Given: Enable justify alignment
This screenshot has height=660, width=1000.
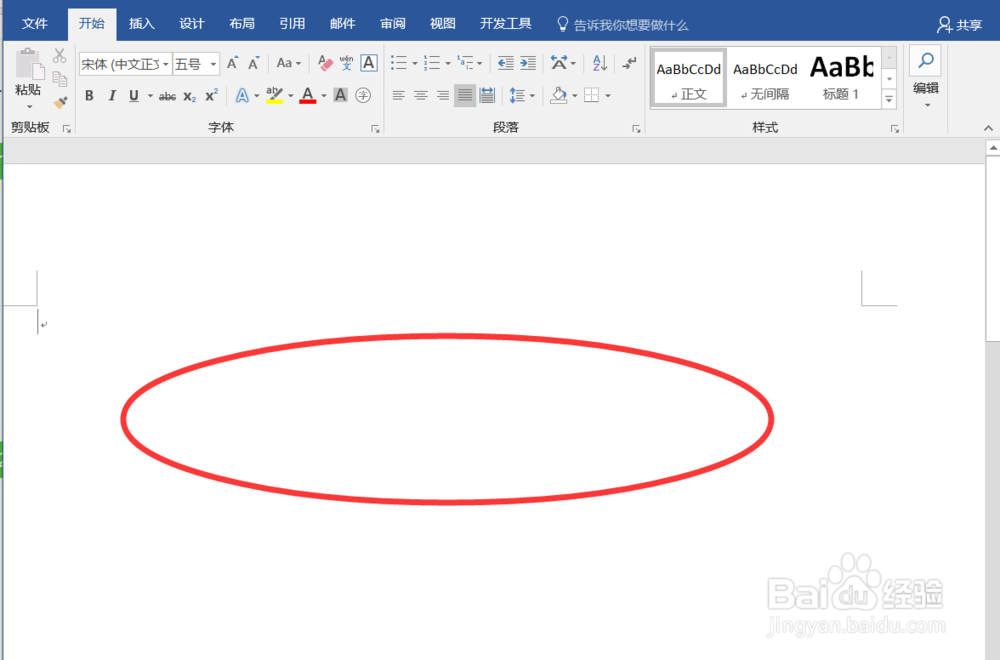Looking at the screenshot, I should [464, 95].
